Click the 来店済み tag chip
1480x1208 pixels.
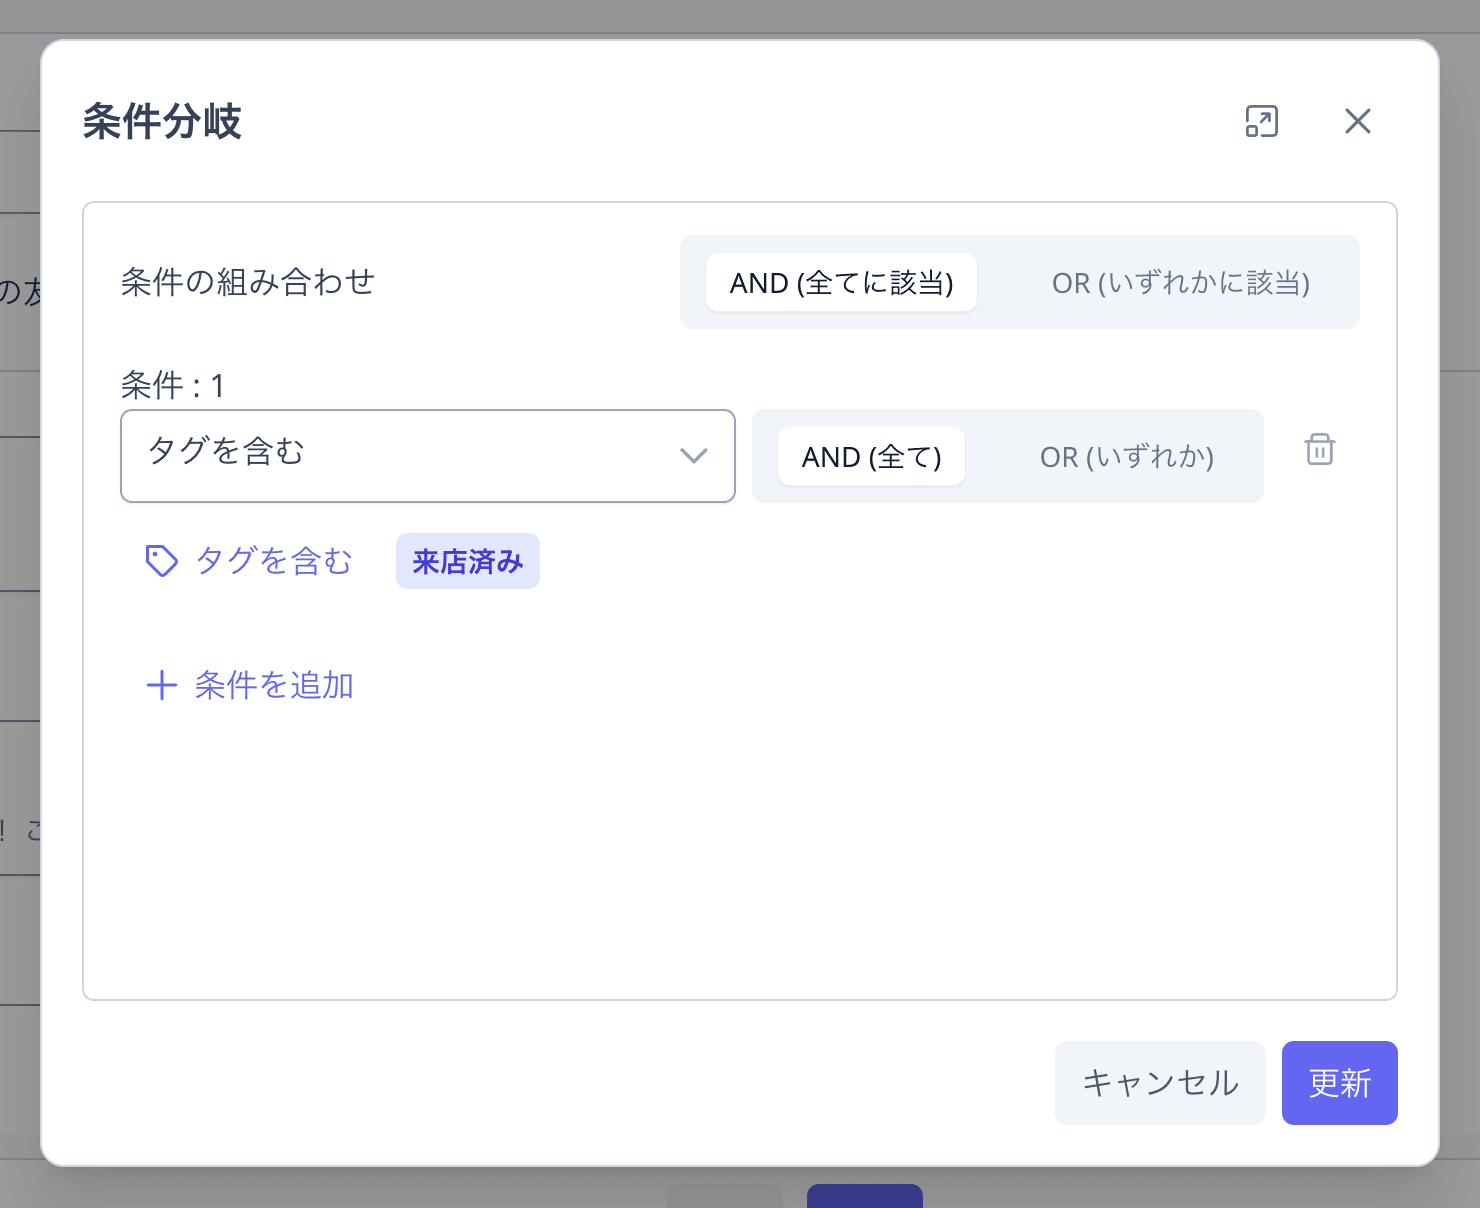pyautogui.click(x=468, y=561)
